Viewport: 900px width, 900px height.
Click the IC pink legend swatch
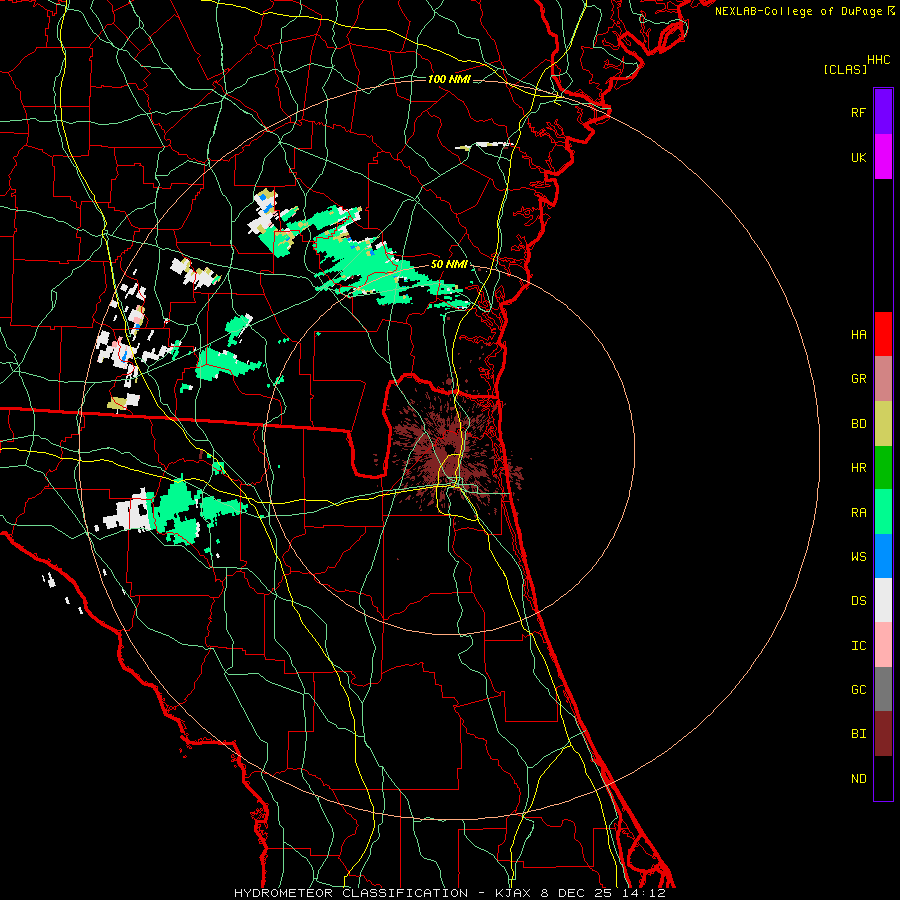pyautogui.click(x=883, y=645)
